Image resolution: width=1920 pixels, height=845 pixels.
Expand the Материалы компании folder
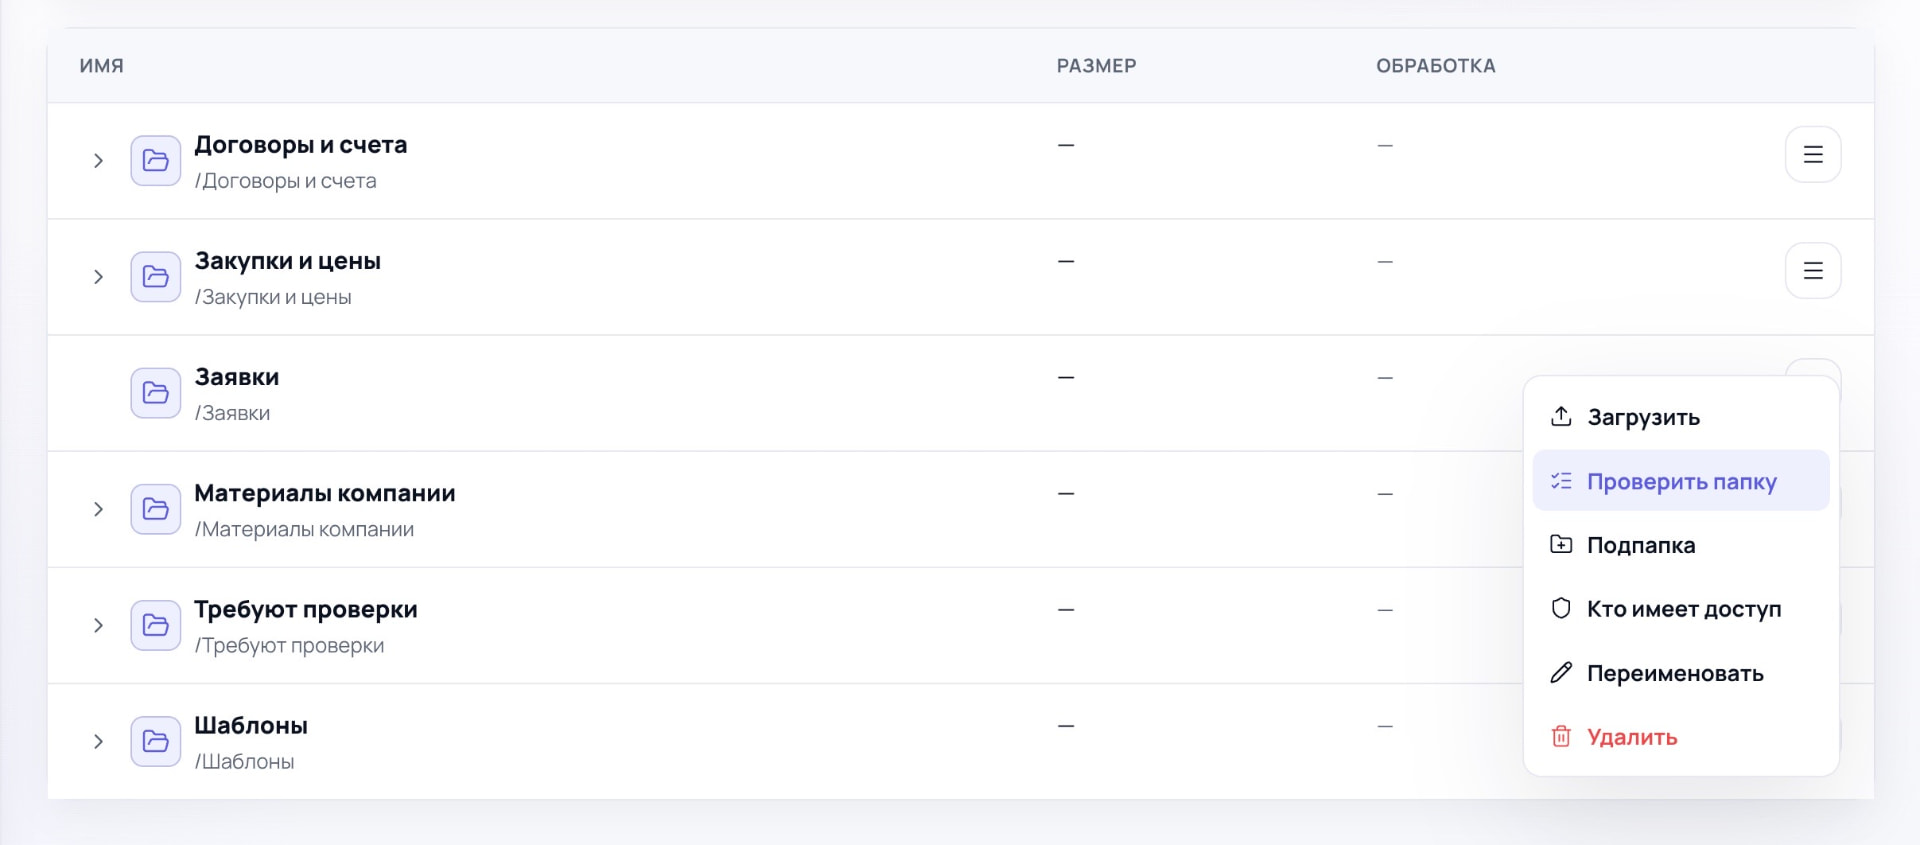click(98, 509)
